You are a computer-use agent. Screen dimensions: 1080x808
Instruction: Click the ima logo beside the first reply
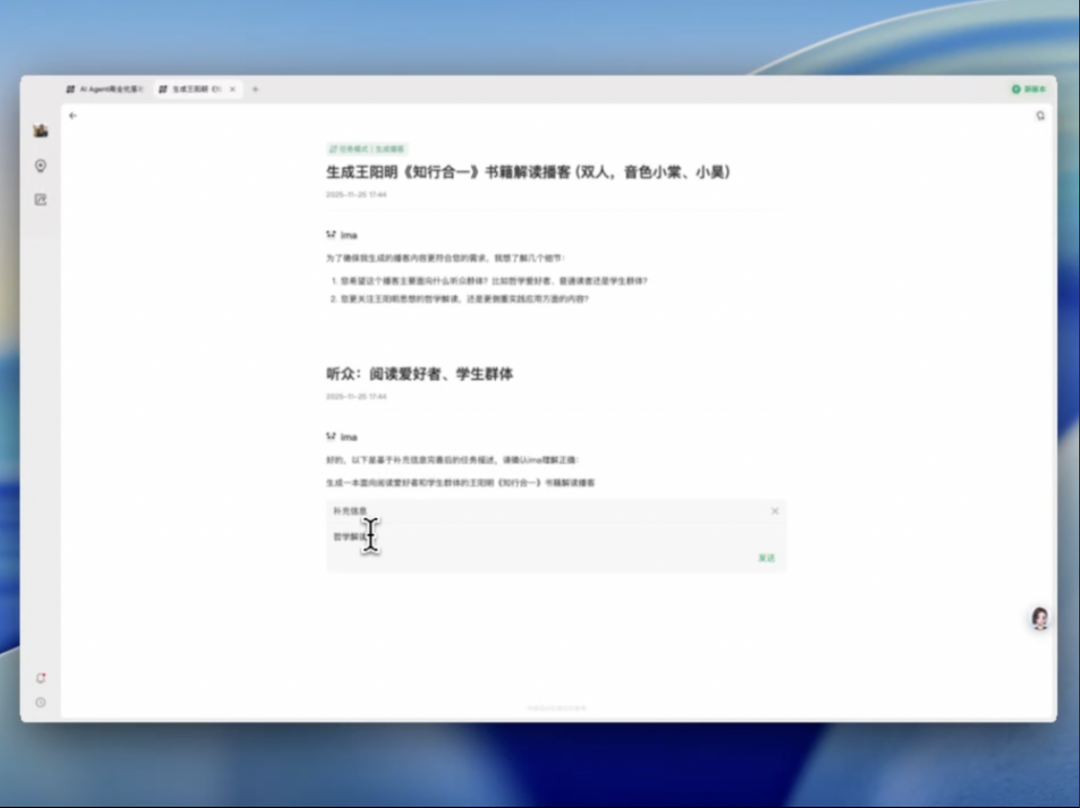(331, 234)
